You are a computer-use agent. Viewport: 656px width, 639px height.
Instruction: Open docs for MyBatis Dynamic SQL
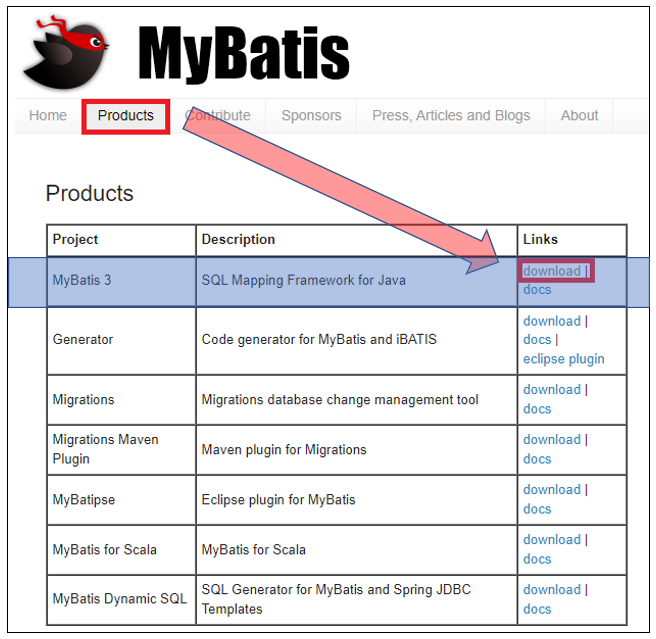[537, 609]
